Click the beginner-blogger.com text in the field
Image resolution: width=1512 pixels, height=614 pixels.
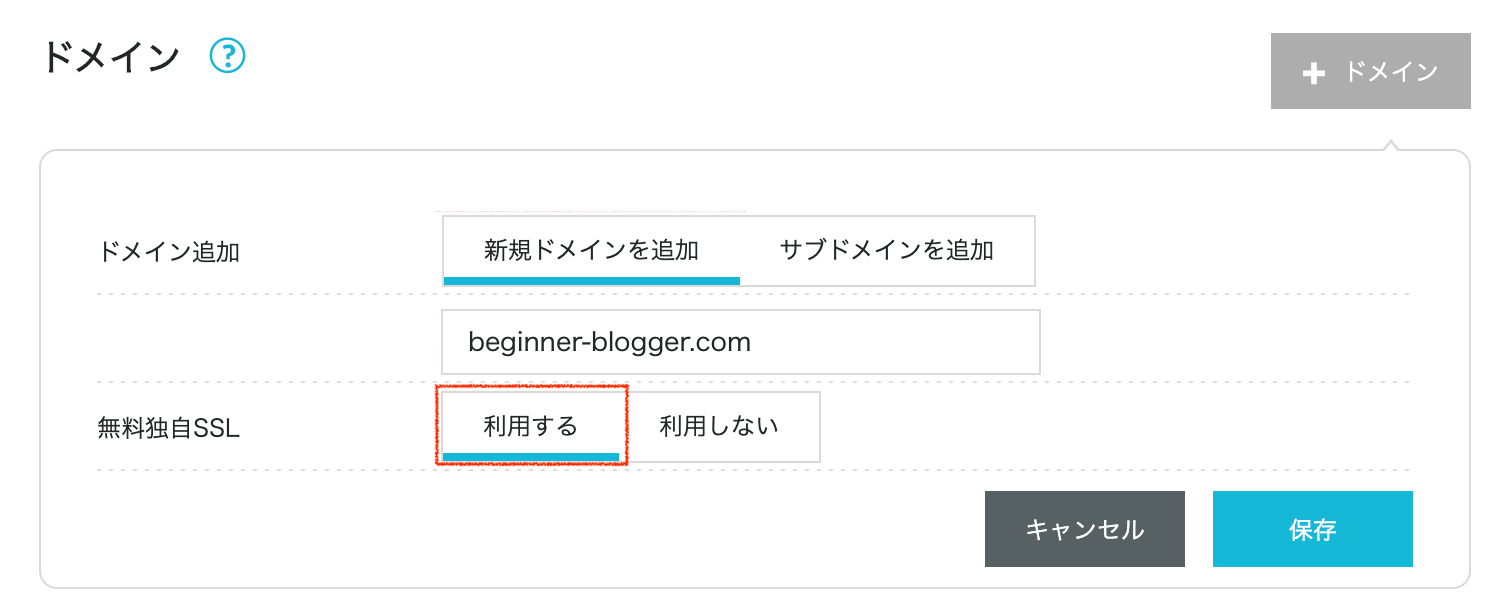click(609, 343)
